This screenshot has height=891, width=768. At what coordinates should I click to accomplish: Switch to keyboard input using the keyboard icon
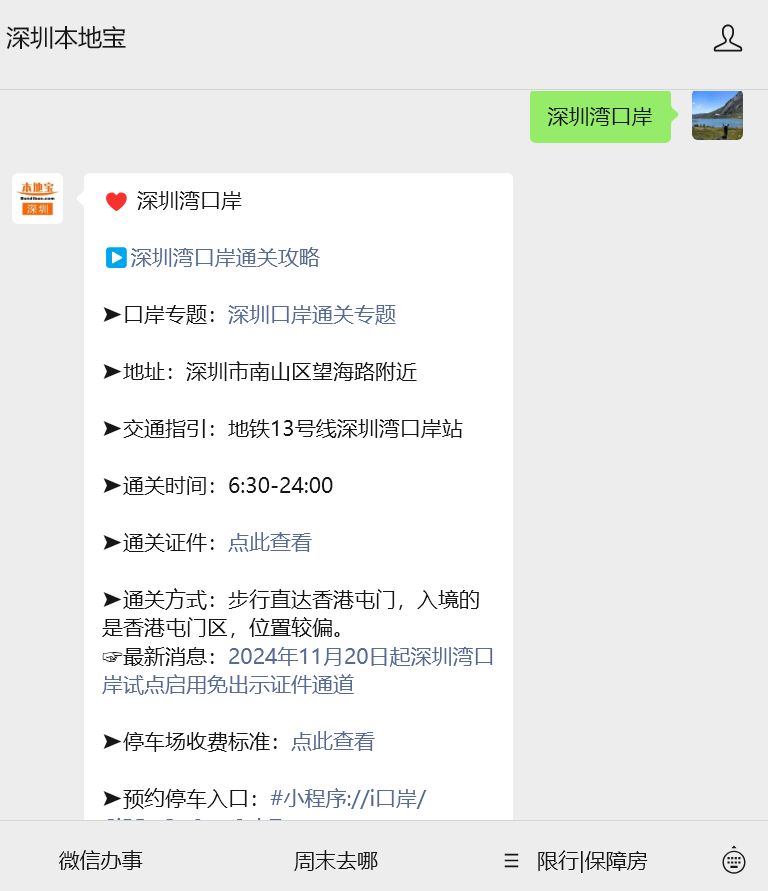pos(733,860)
